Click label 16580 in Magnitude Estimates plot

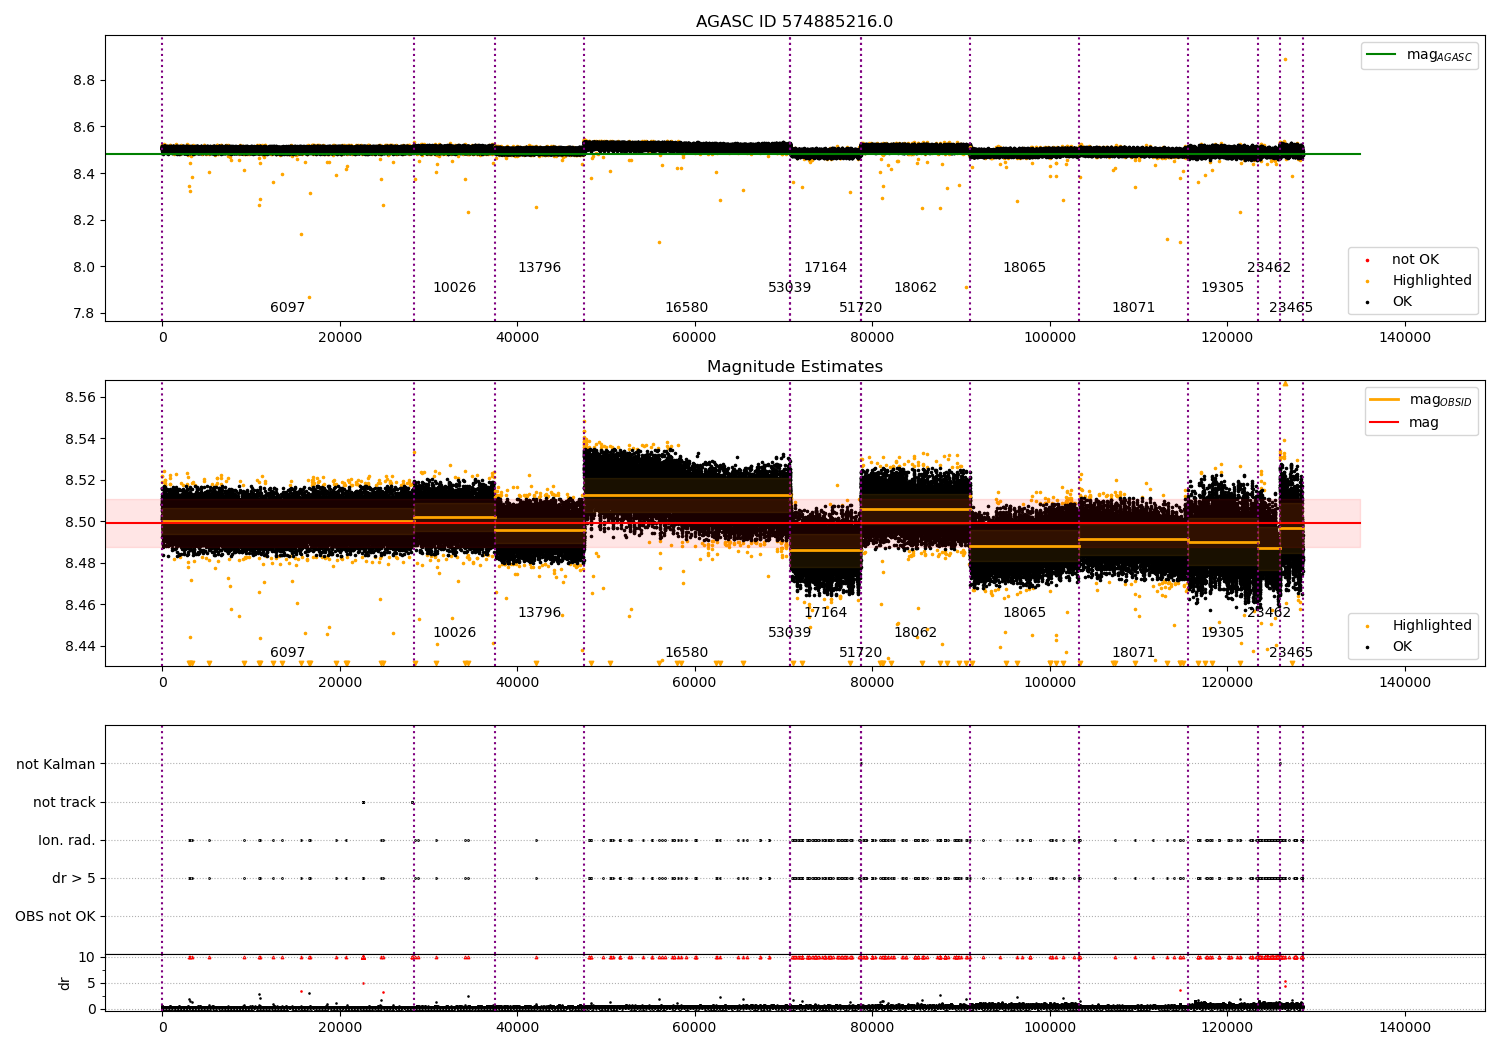686,653
